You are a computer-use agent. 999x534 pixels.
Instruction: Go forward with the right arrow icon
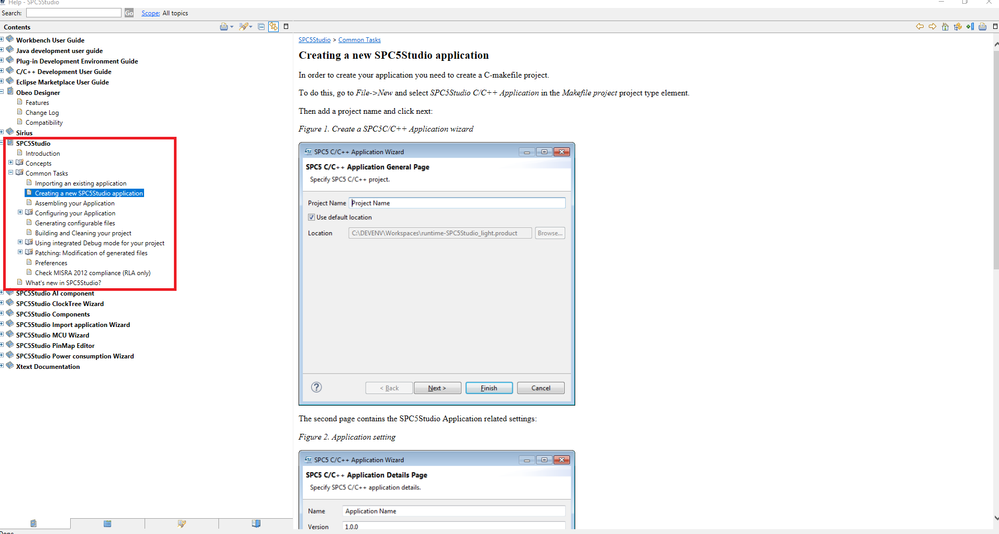(932, 27)
